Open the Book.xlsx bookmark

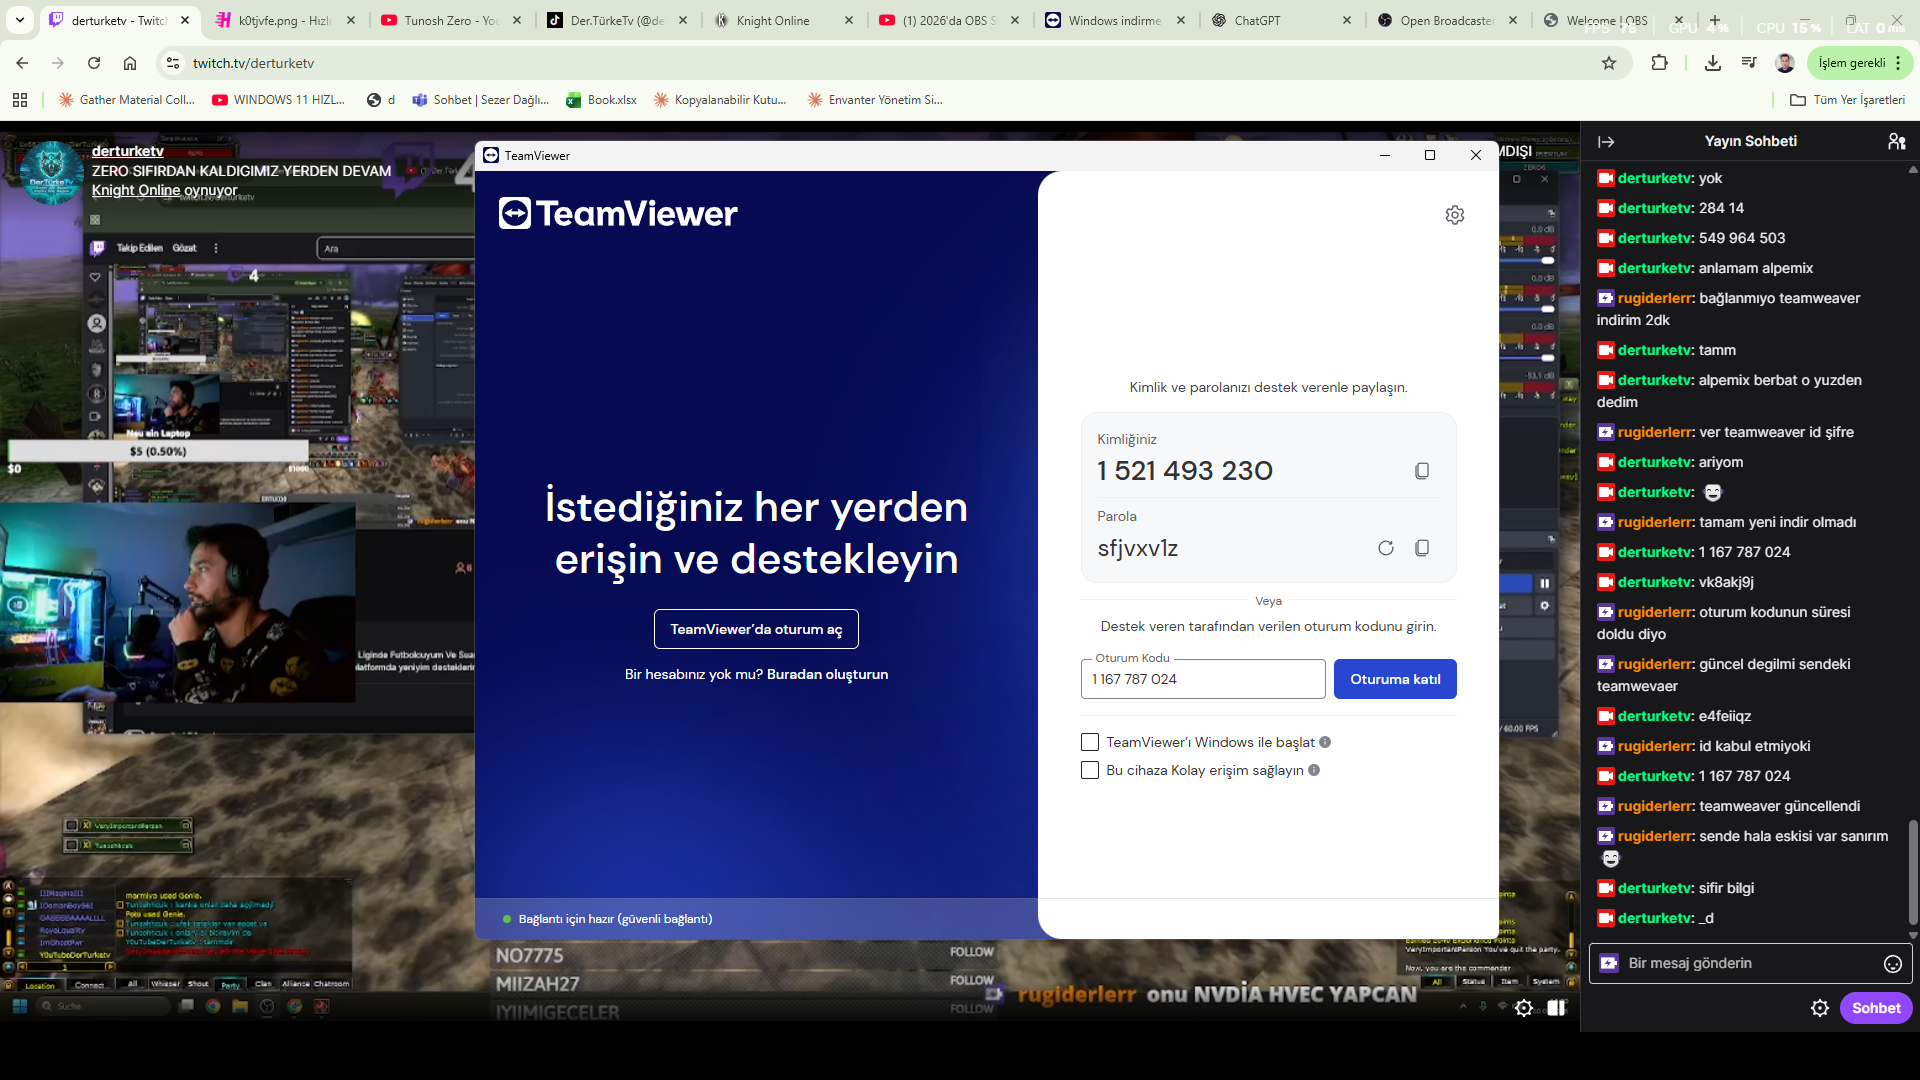602,100
